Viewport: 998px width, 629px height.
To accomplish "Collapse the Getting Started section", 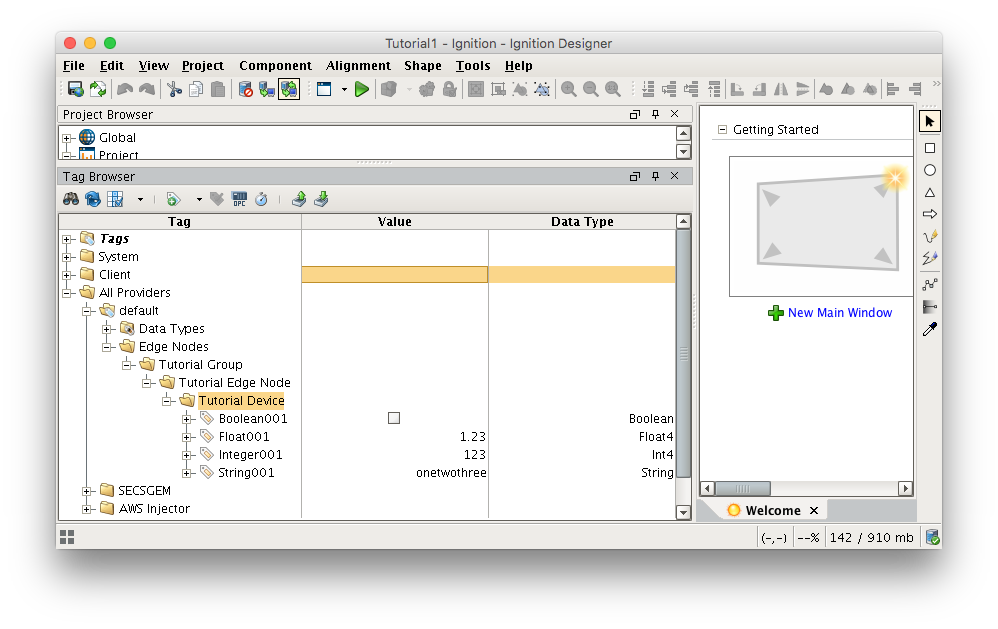I will 722,130.
